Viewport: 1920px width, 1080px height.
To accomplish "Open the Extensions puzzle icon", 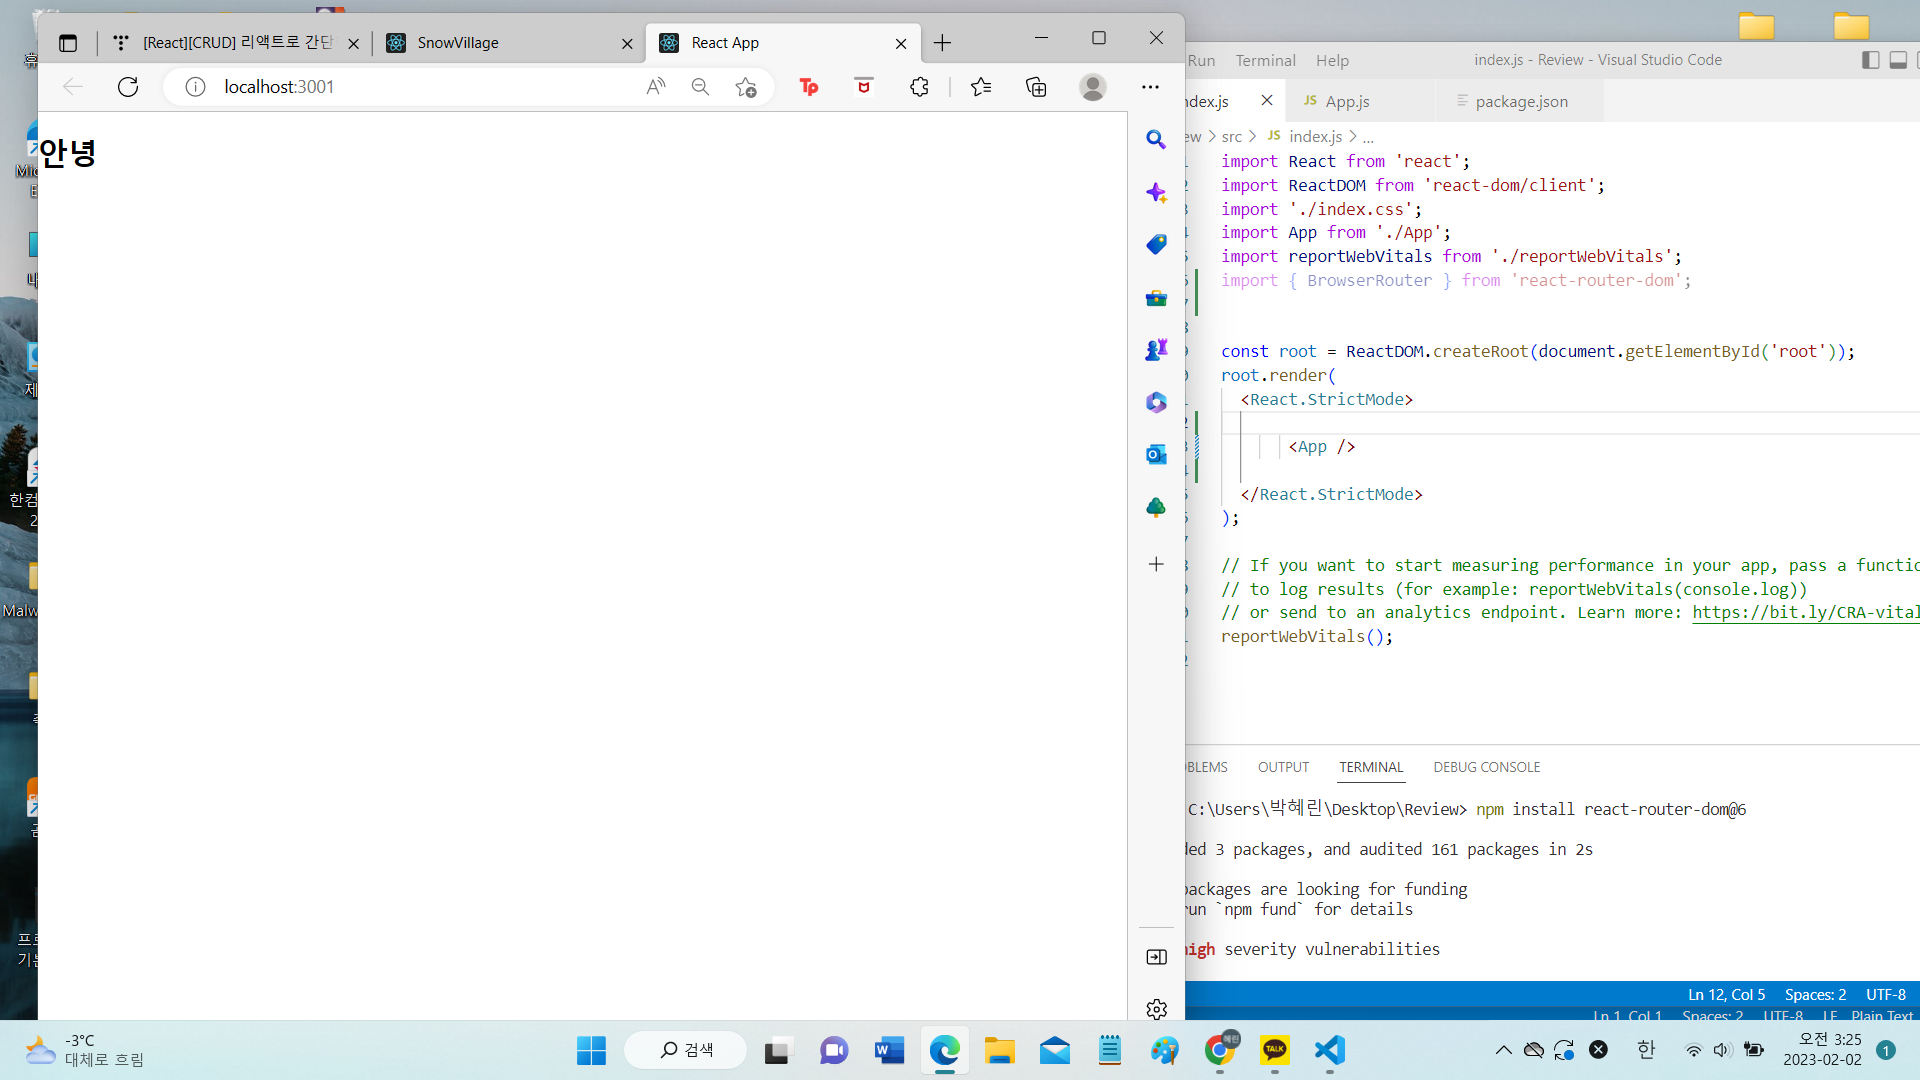I will pyautogui.click(x=920, y=87).
